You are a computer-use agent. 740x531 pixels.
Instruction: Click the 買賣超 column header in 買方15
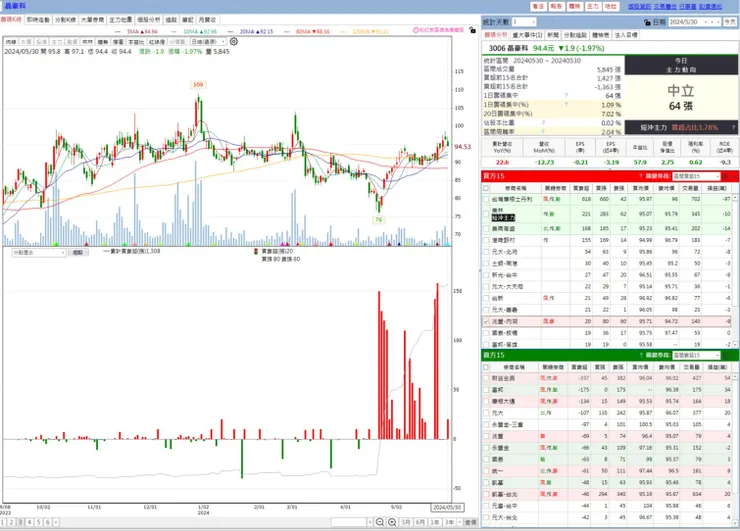581,188
